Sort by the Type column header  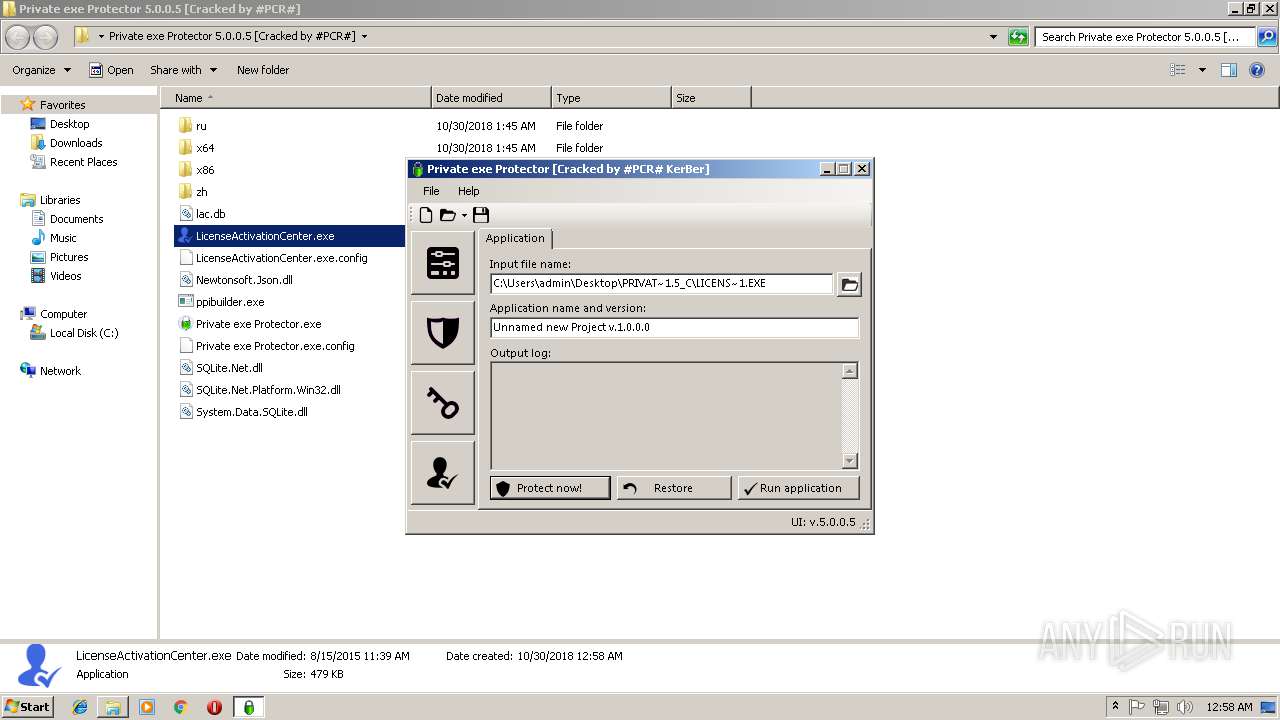pyautogui.click(x=611, y=98)
